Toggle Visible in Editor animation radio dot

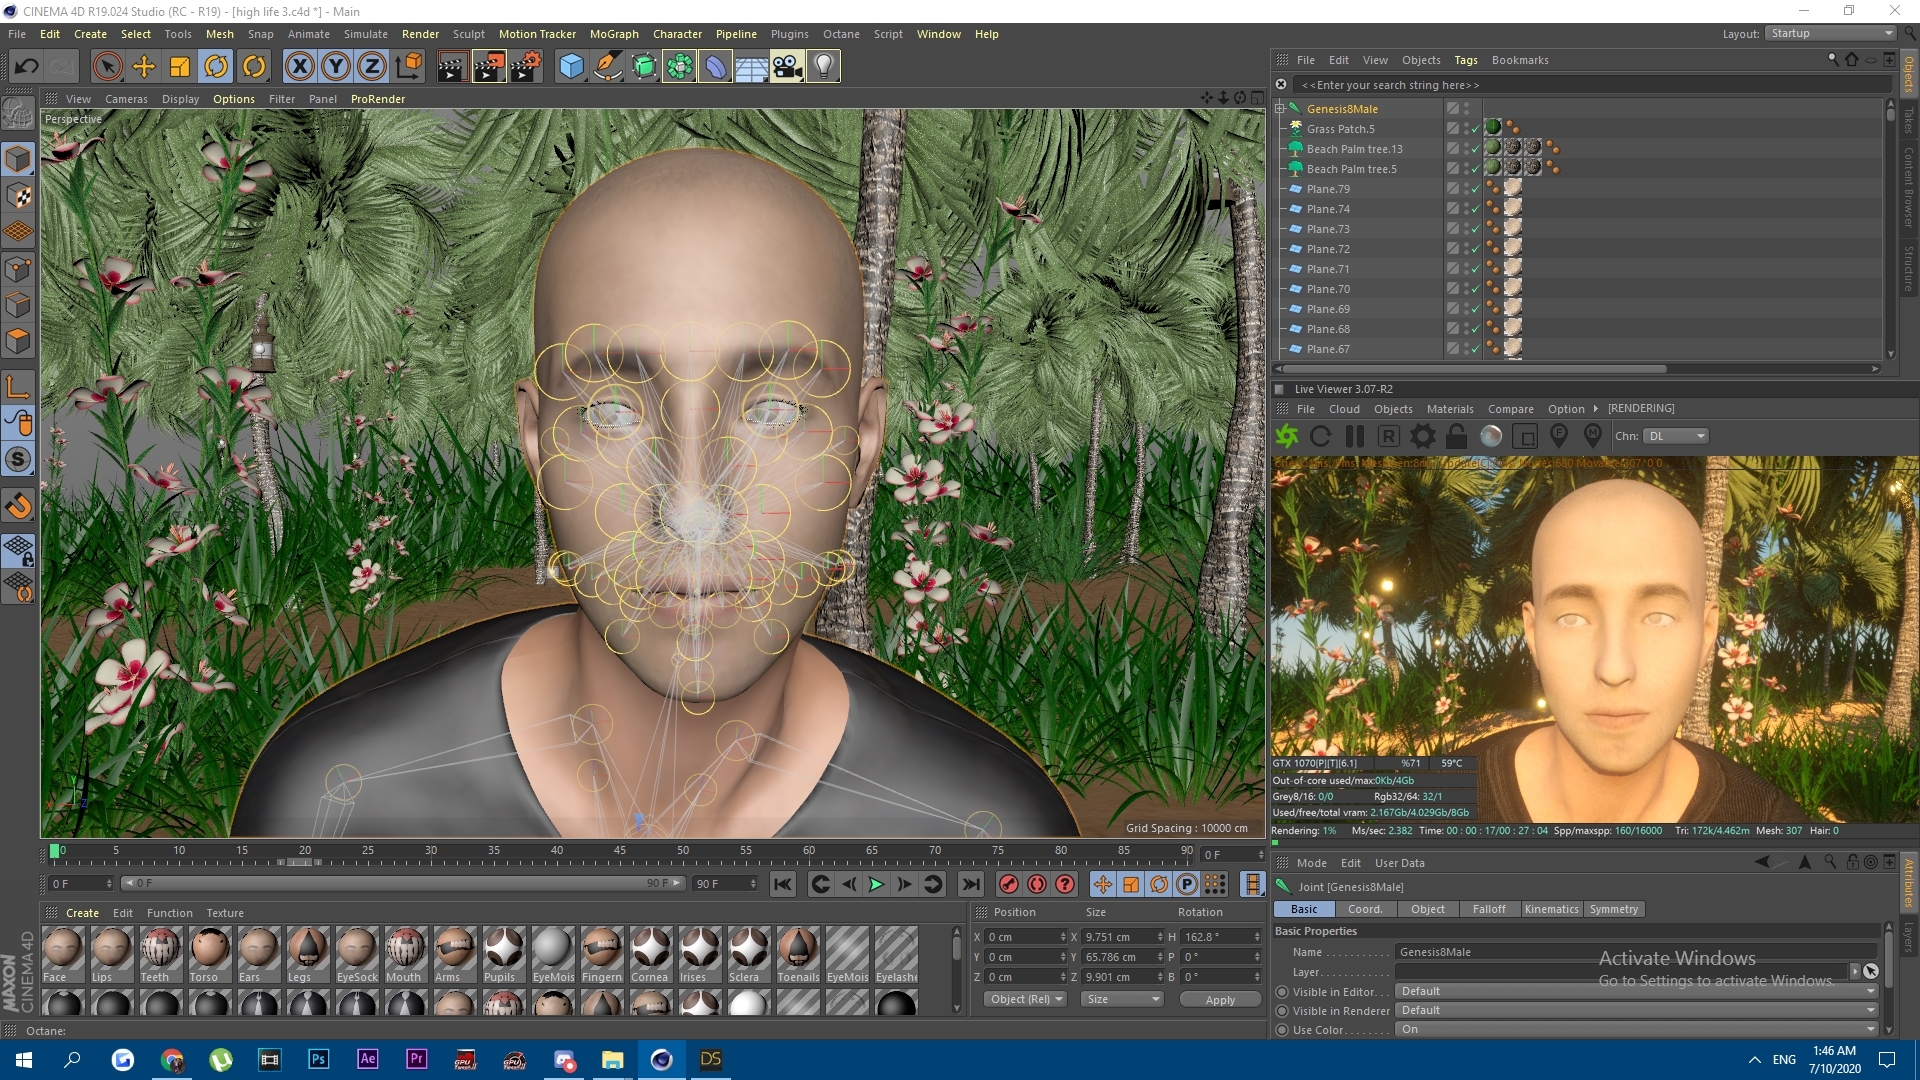1282,992
